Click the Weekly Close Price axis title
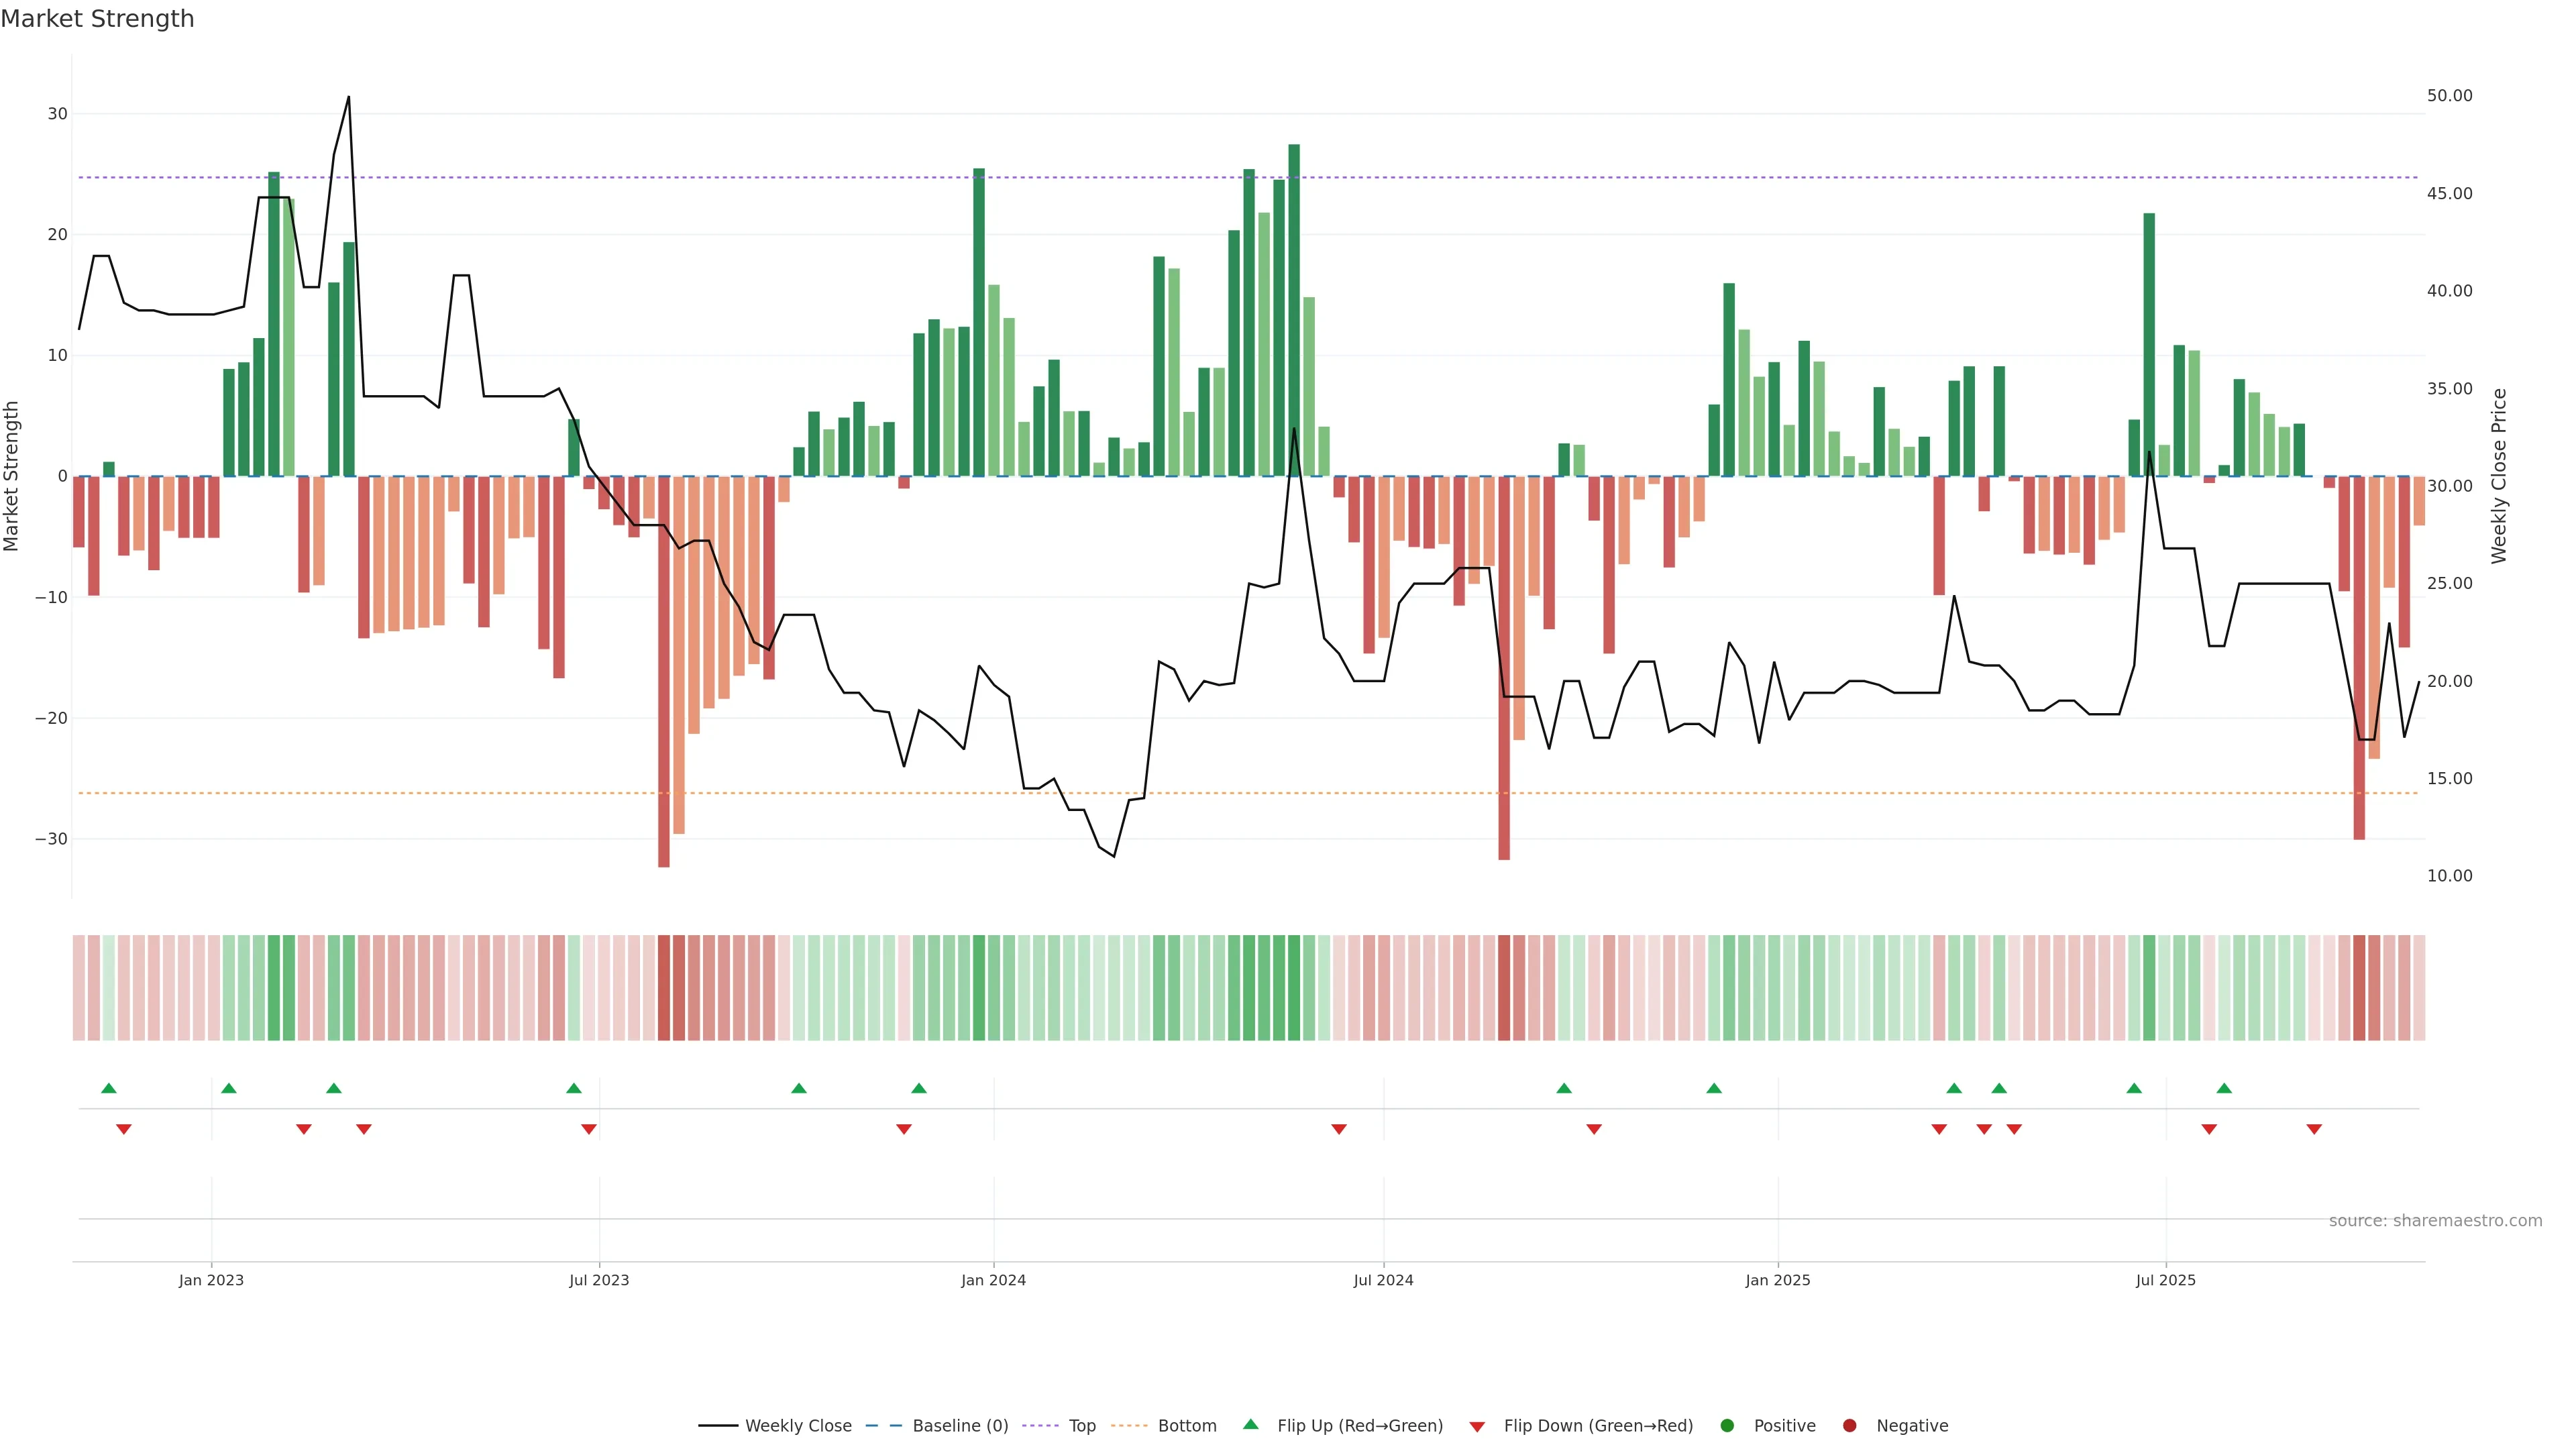The height and width of the screenshot is (1449, 2576). pyautogui.click(x=2499, y=476)
